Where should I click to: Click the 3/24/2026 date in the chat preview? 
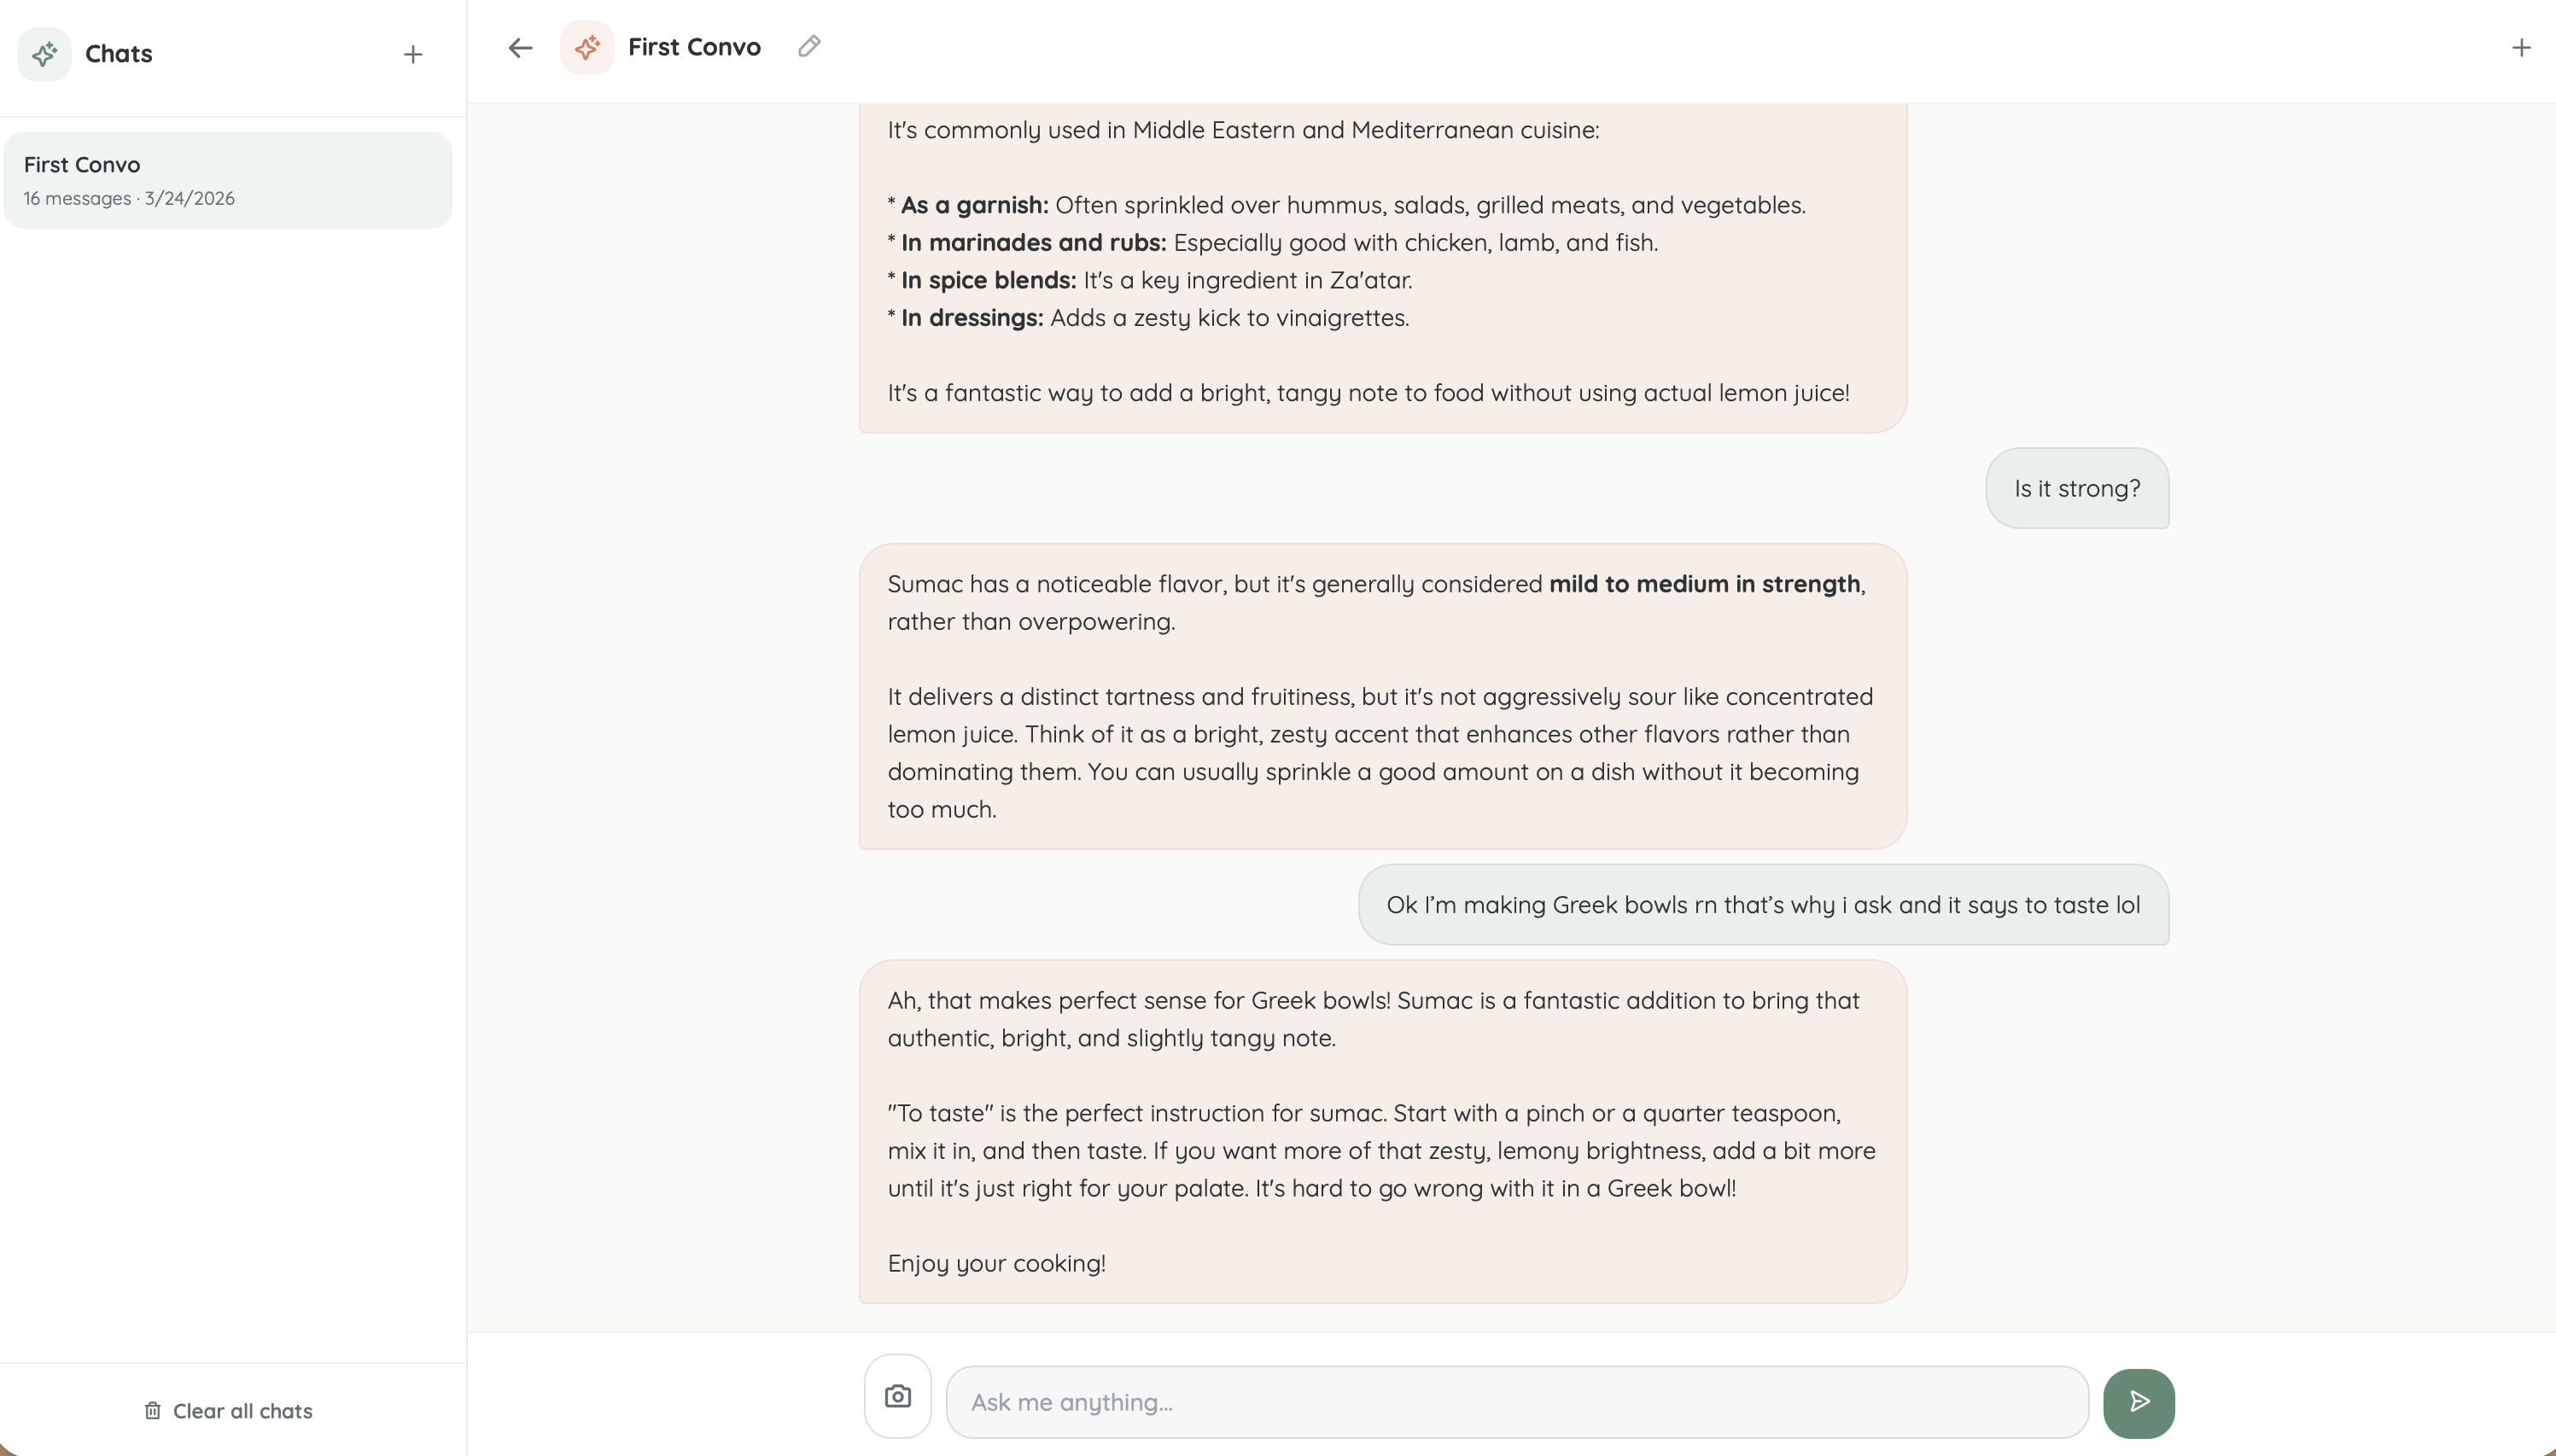tap(189, 198)
